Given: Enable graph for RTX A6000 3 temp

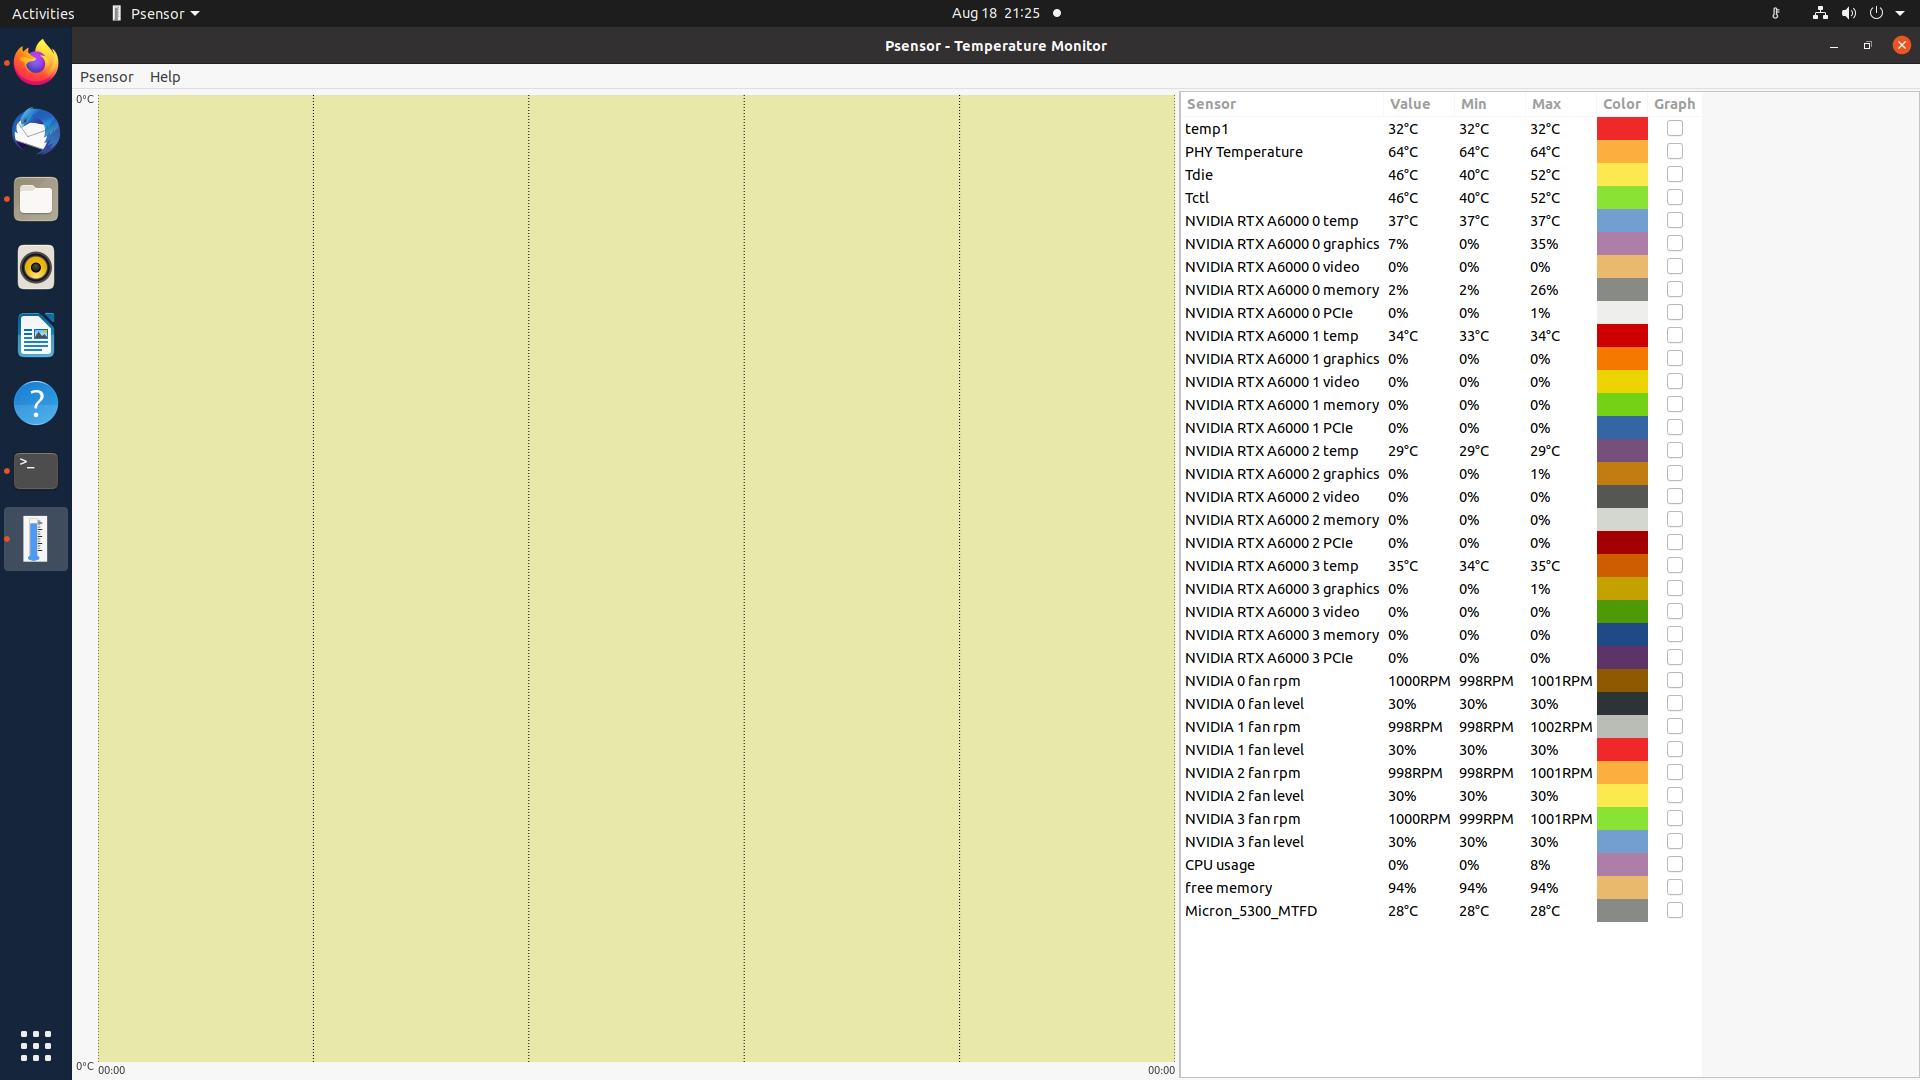Looking at the screenshot, I should [x=1675, y=565].
